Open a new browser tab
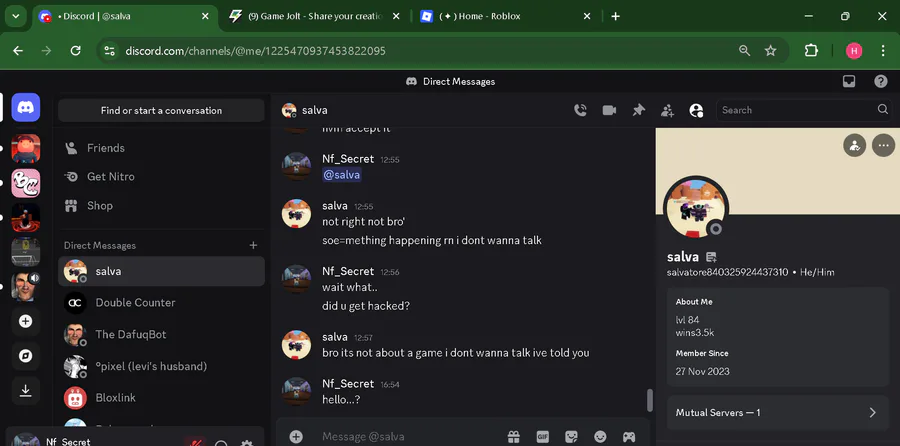Screen dimensions: 900x446 point(615,16)
